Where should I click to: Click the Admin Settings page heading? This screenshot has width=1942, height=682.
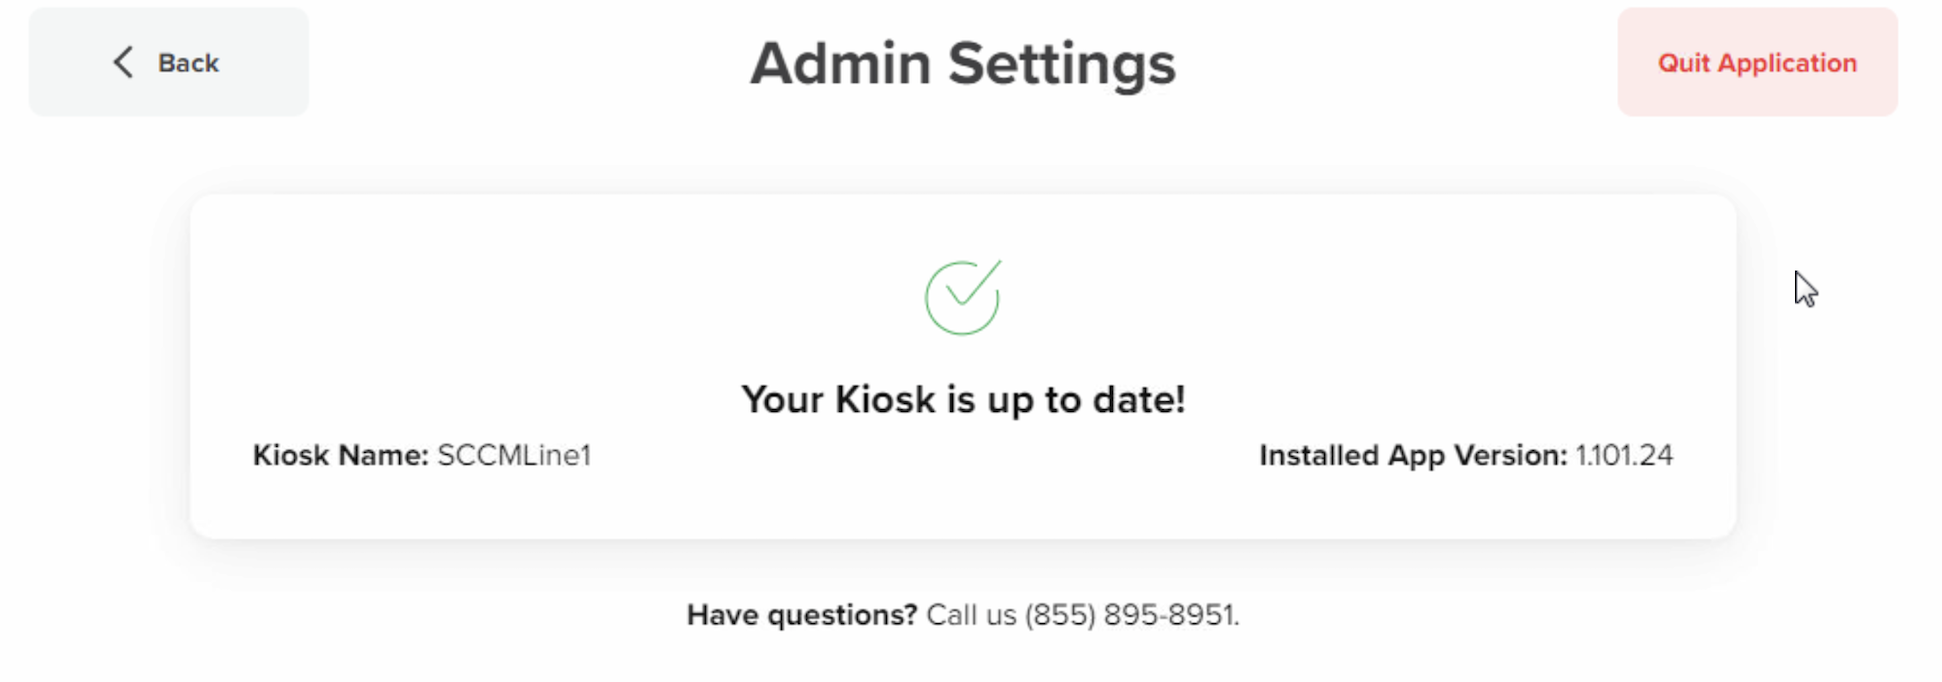962,64
